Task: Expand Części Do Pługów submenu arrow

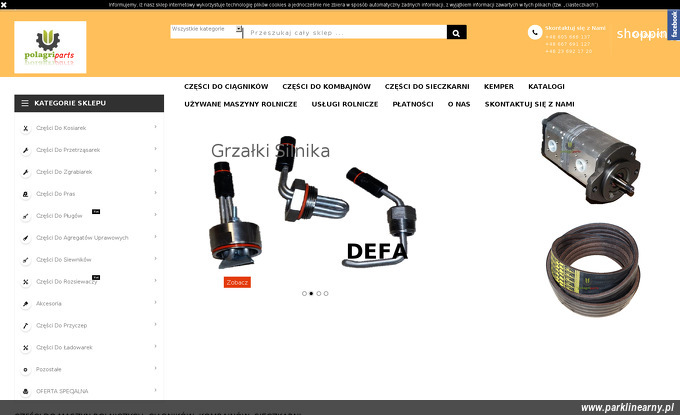Action: pos(155,214)
